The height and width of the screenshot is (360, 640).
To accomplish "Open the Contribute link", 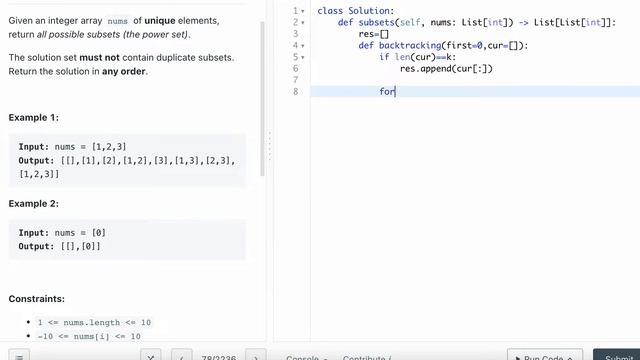I will [367, 357].
